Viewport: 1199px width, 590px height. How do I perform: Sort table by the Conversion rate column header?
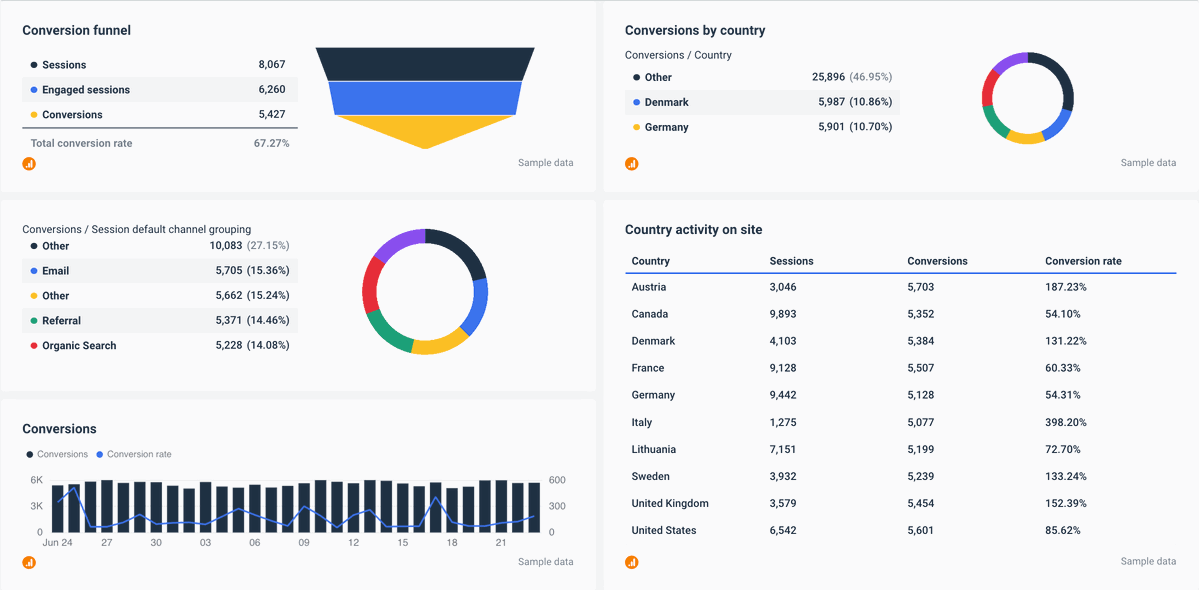point(1084,261)
